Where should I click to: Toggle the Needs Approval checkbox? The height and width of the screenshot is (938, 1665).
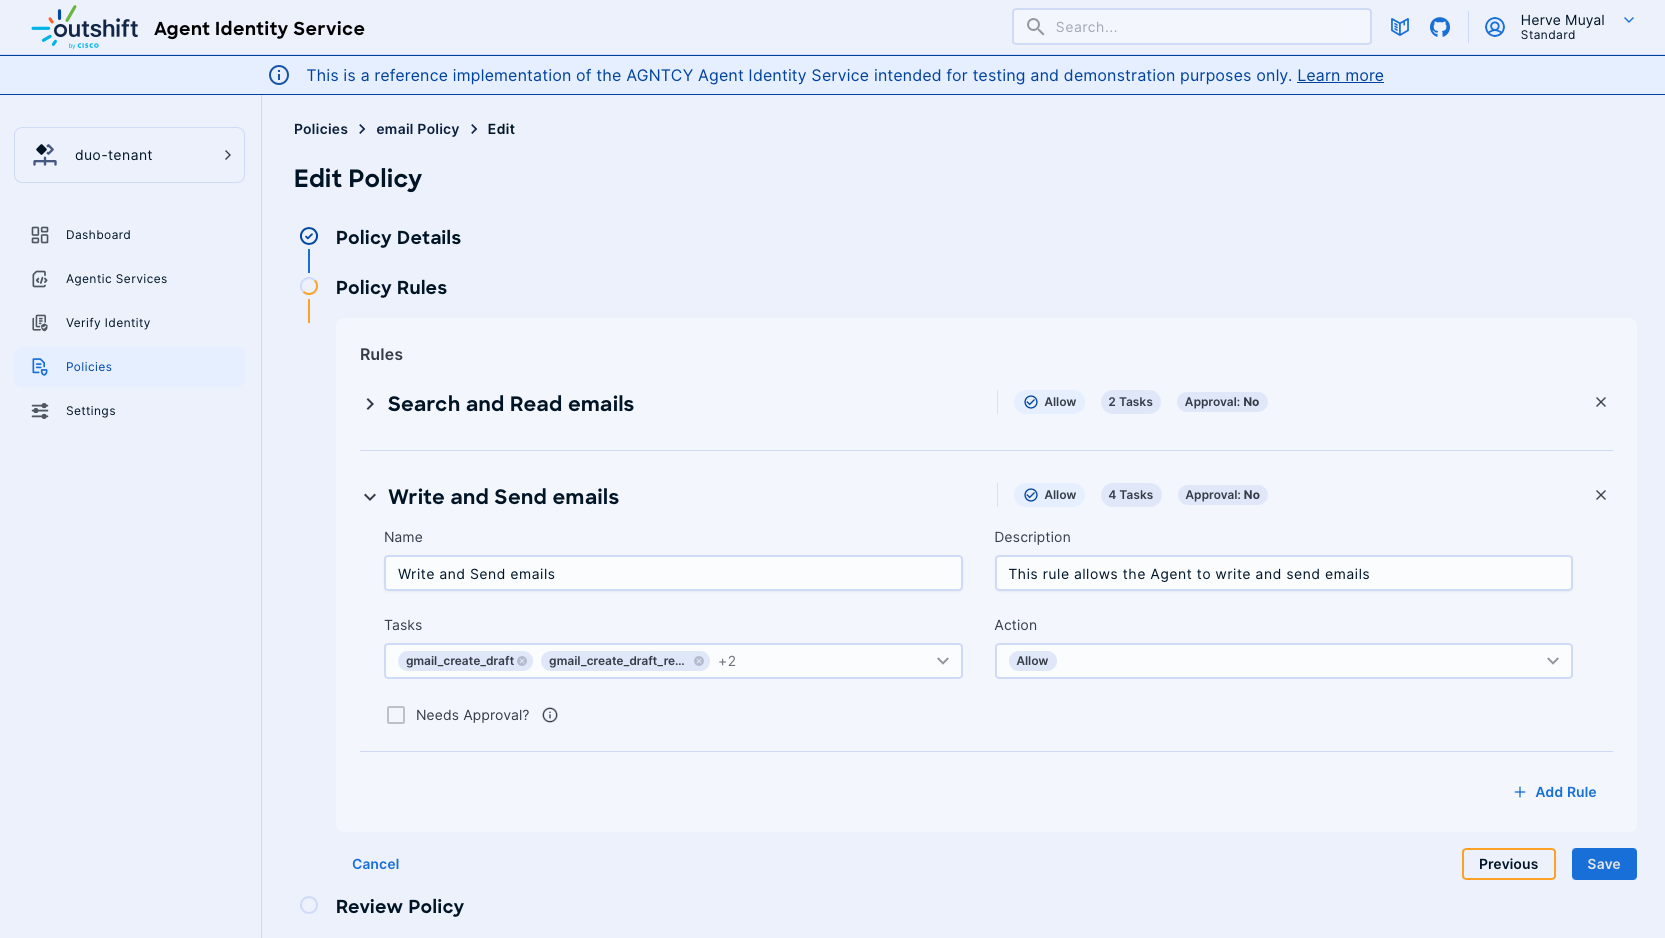pos(396,715)
